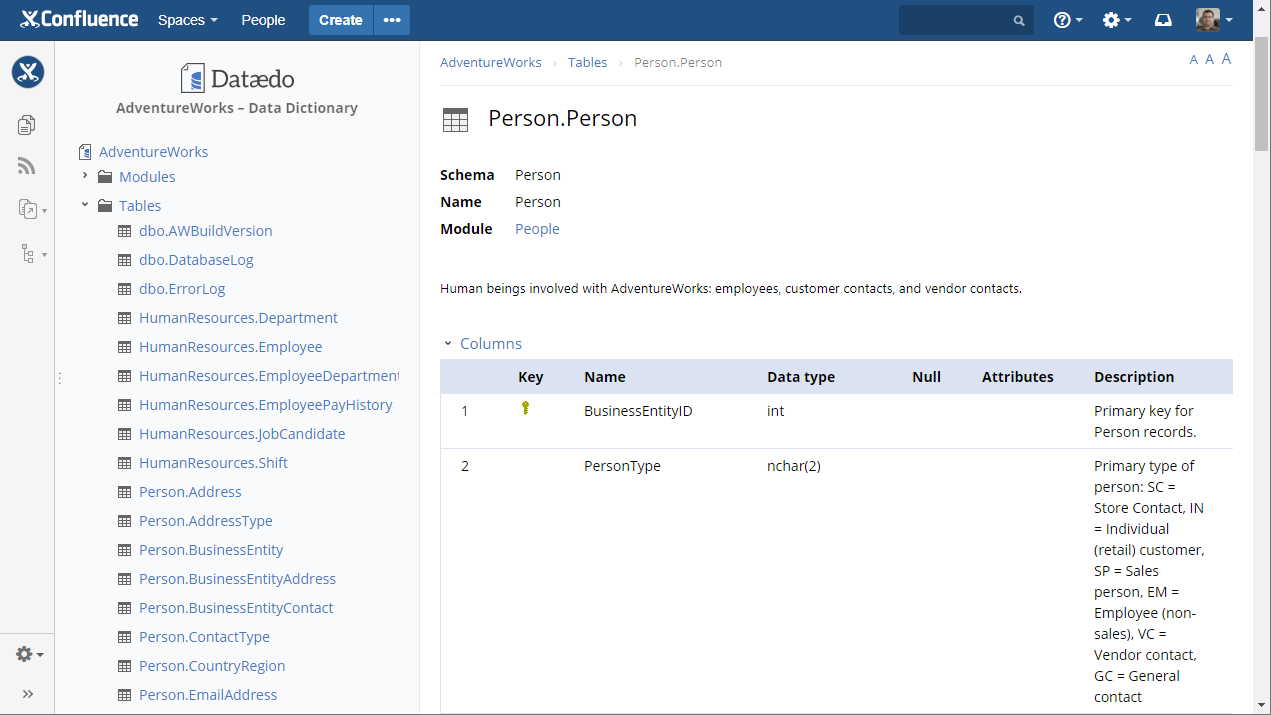Open the page tree icon in sidebar
Screen dimensions: 1271x715
[x=27, y=254]
